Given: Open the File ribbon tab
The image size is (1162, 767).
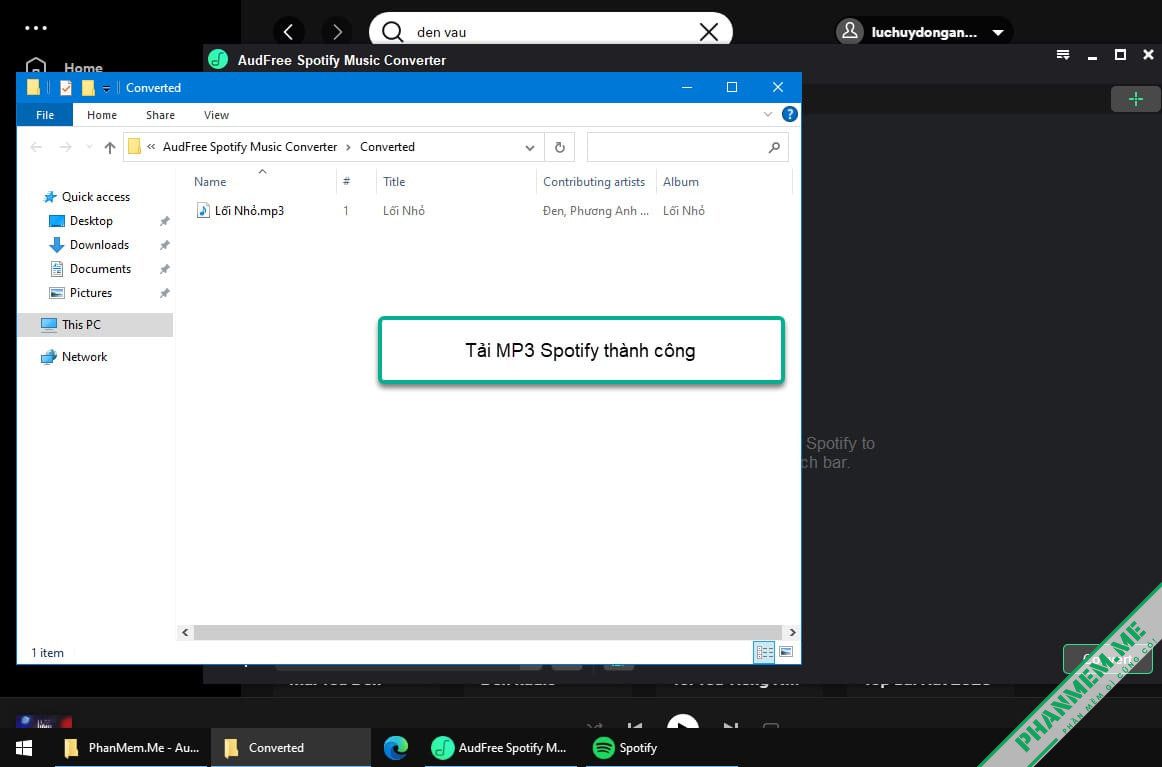Looking at the screenshot, I should tap(44, 115).
